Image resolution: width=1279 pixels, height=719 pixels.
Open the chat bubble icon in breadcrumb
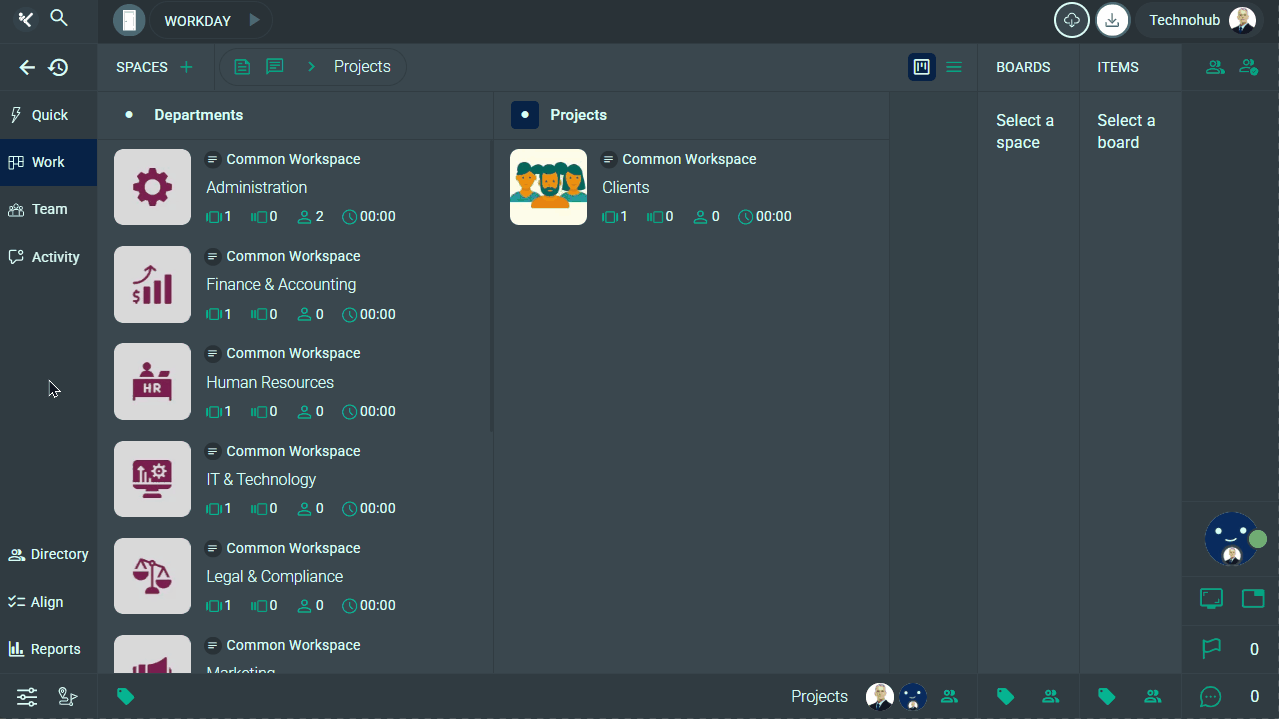click(x=275, y=67)
